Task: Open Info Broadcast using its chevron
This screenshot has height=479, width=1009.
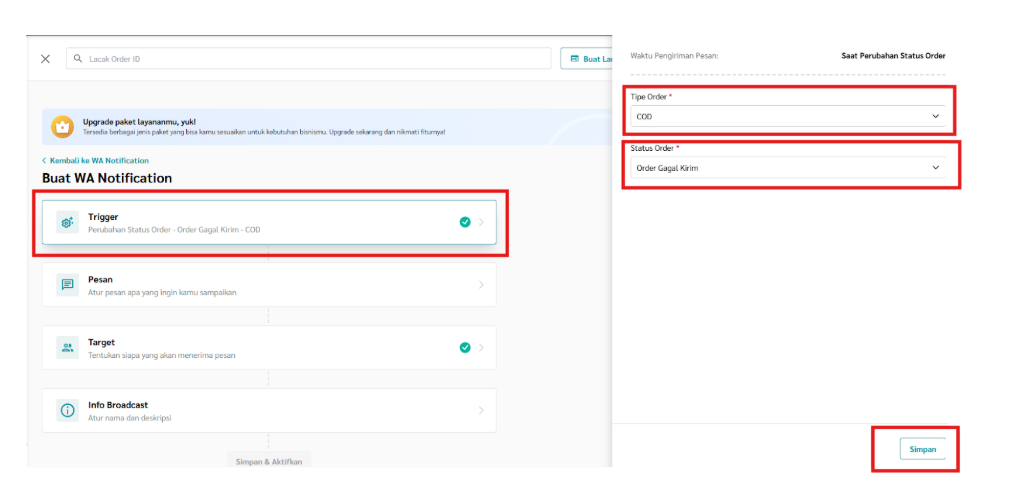Action: click(x=481, y=411)
